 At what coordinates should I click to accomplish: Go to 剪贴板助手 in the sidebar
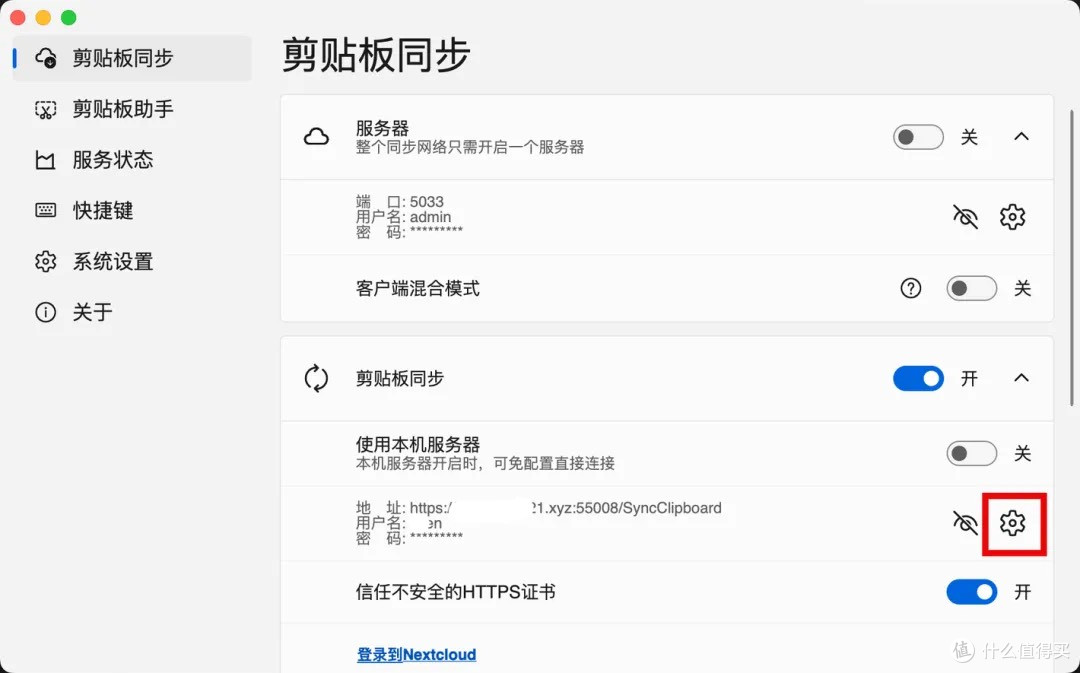pos(132,109)
